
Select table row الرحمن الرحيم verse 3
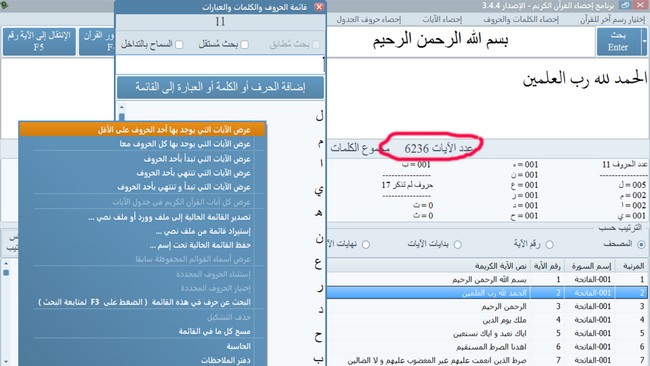coord(488,306)
